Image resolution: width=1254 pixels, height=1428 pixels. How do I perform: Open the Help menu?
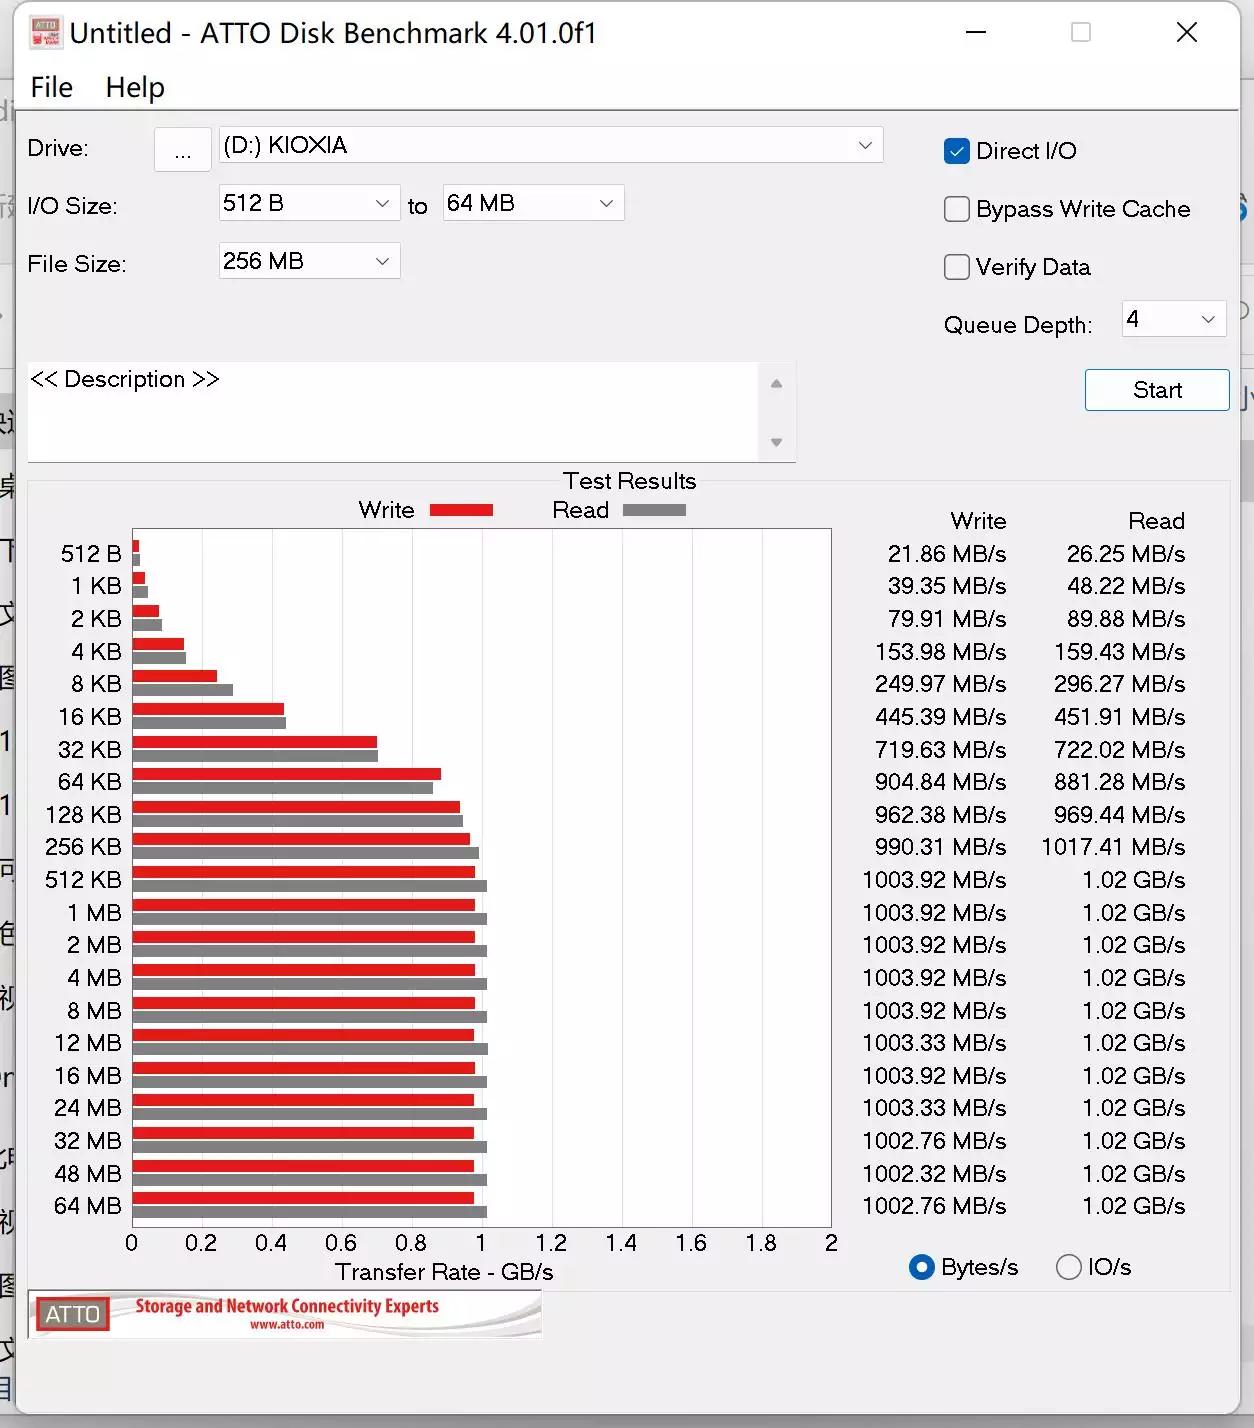(x=135, y=88)
